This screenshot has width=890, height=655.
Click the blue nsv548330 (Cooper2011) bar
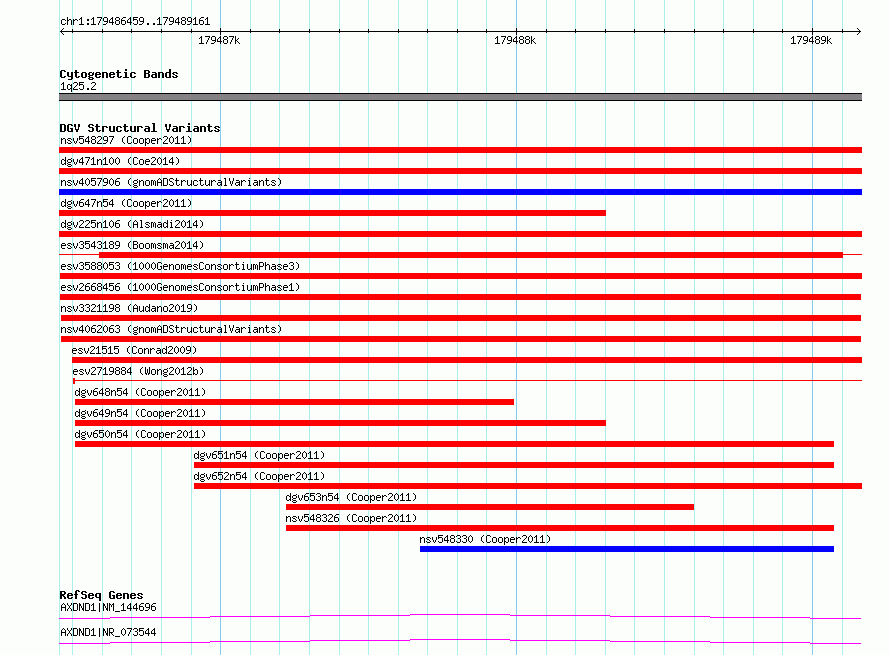coord(627,549)
